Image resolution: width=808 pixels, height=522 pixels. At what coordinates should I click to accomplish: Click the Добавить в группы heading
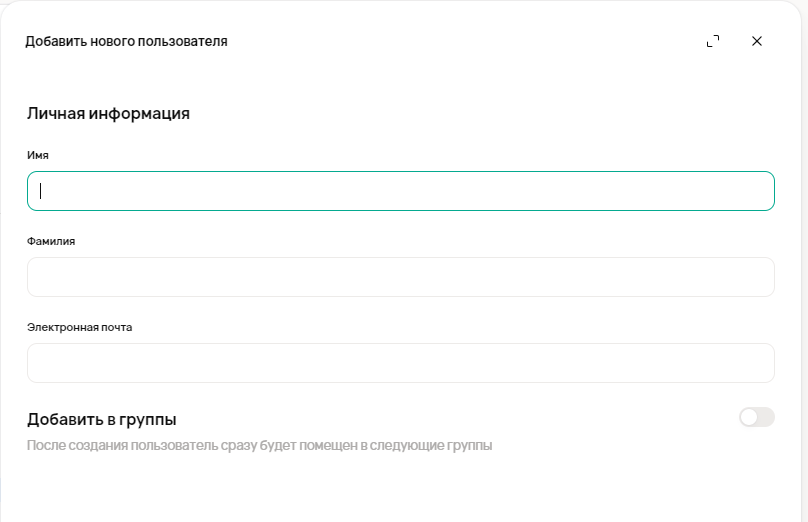[x=101, y=419]
